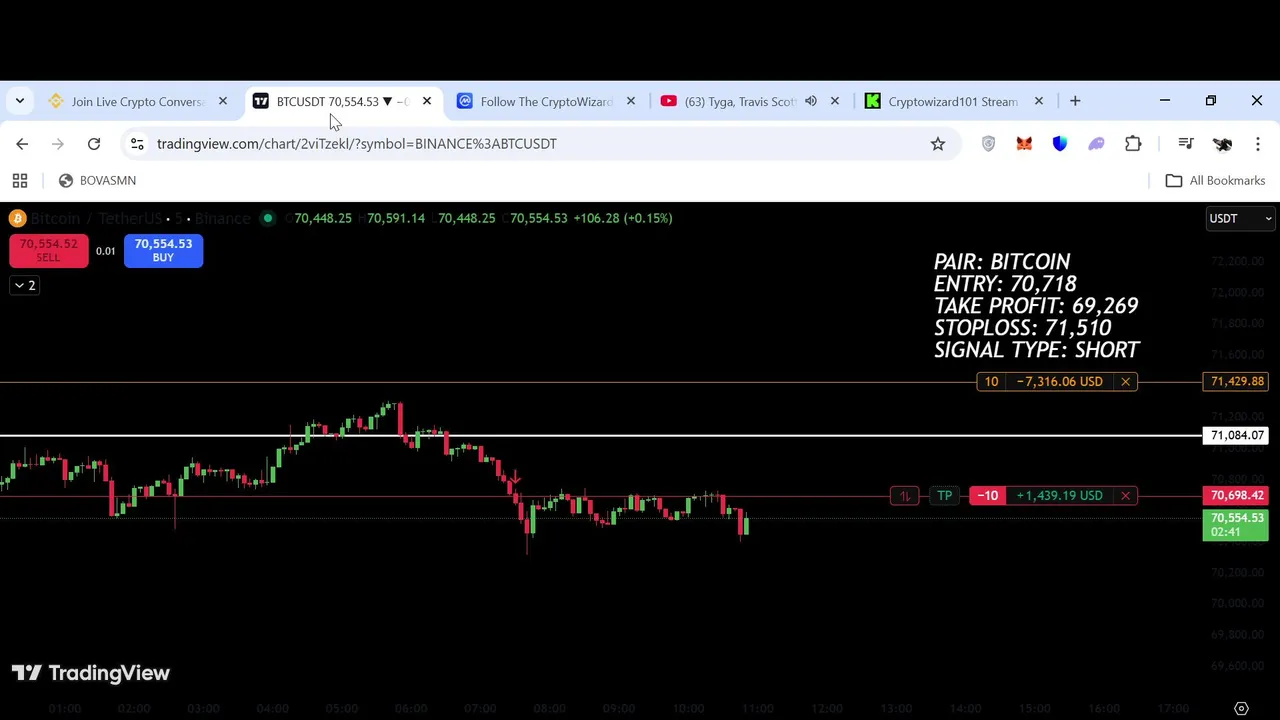Select the 10 quantity order label
This screenshot has width=1280, height=720.
pos(991,382)
